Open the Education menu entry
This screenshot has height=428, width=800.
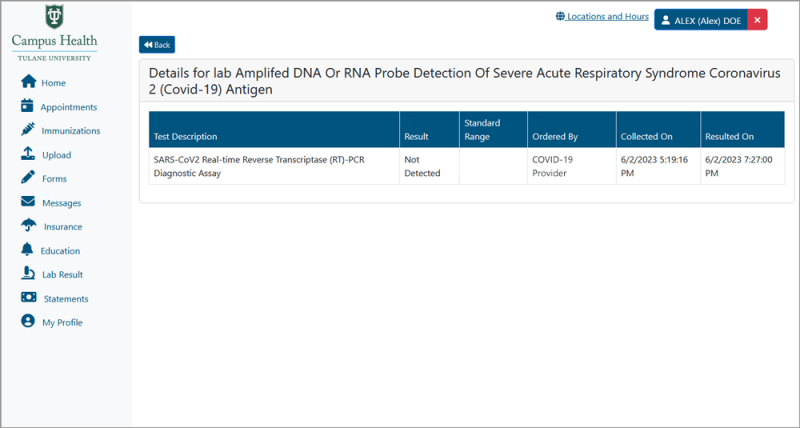point(60,251)
